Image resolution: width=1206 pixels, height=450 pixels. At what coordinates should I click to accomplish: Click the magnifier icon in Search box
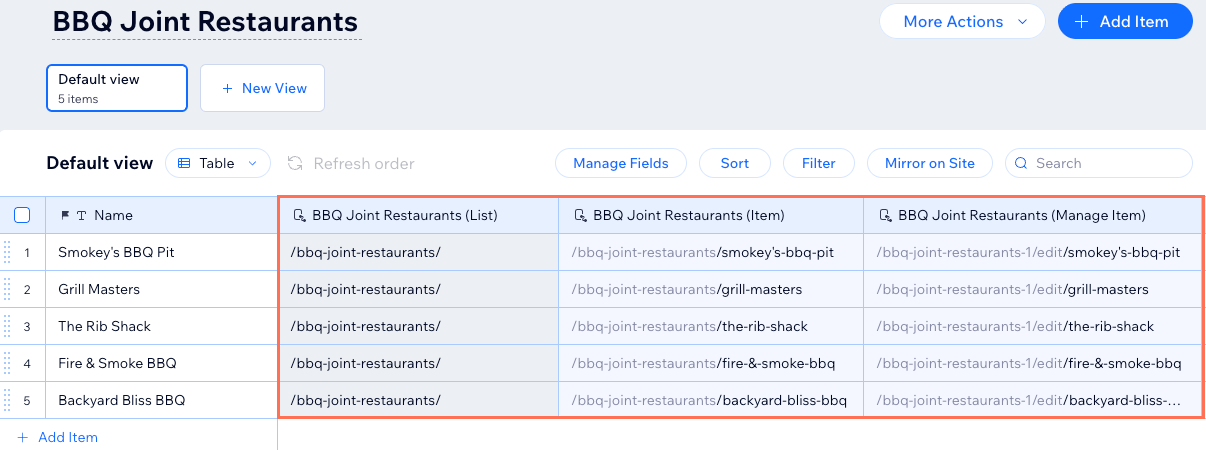[x=1022, y=163]
